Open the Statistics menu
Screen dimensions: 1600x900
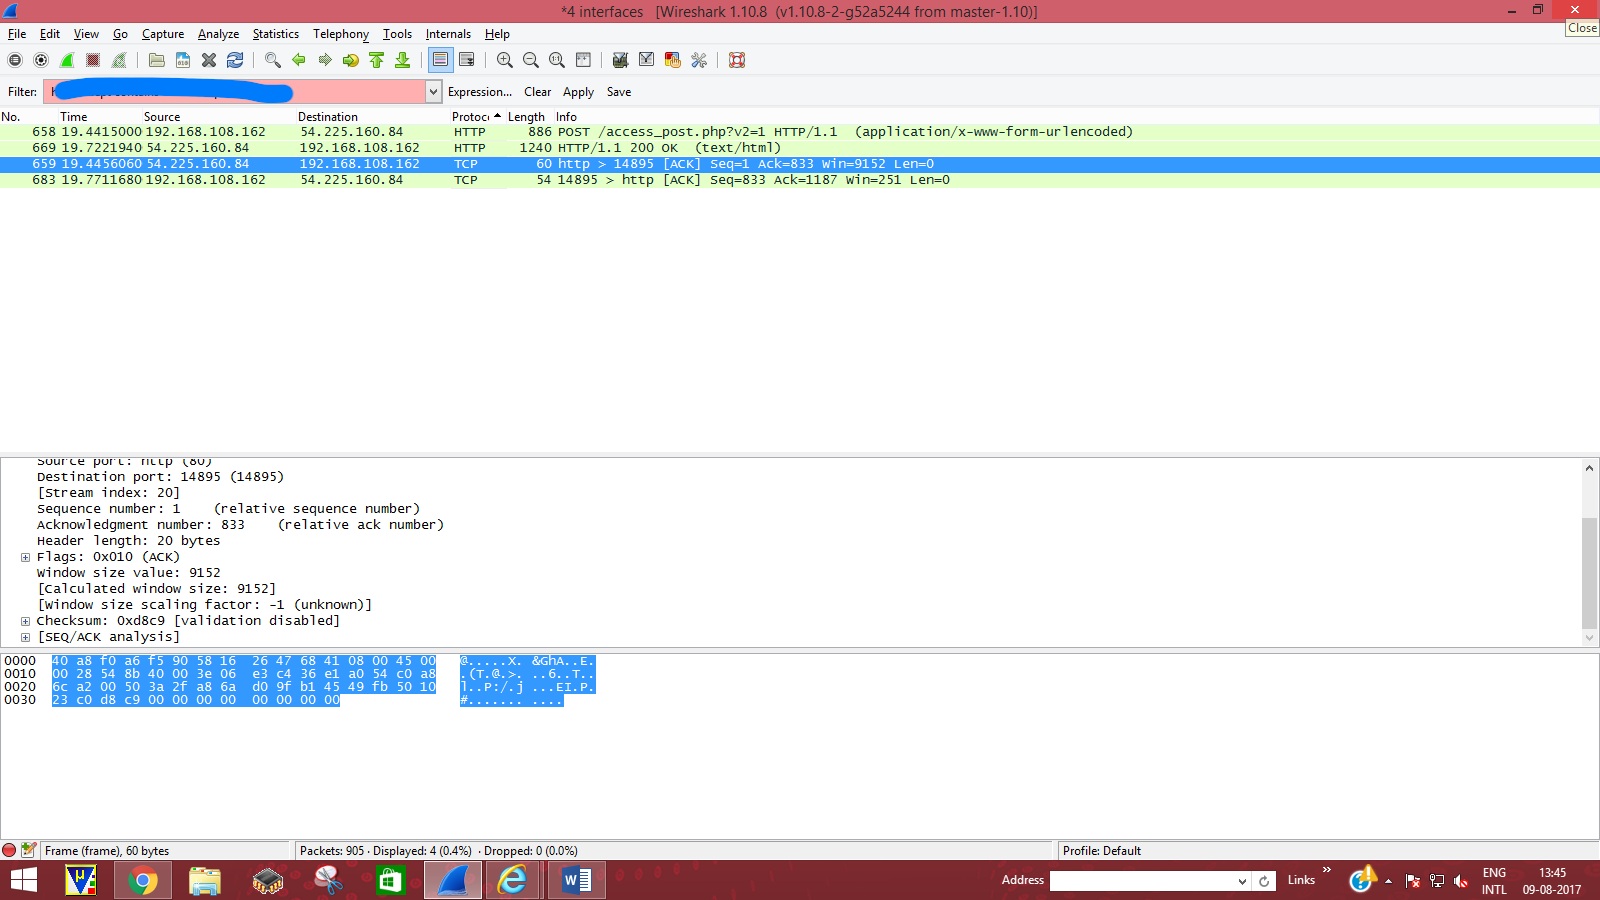(275, 34)
